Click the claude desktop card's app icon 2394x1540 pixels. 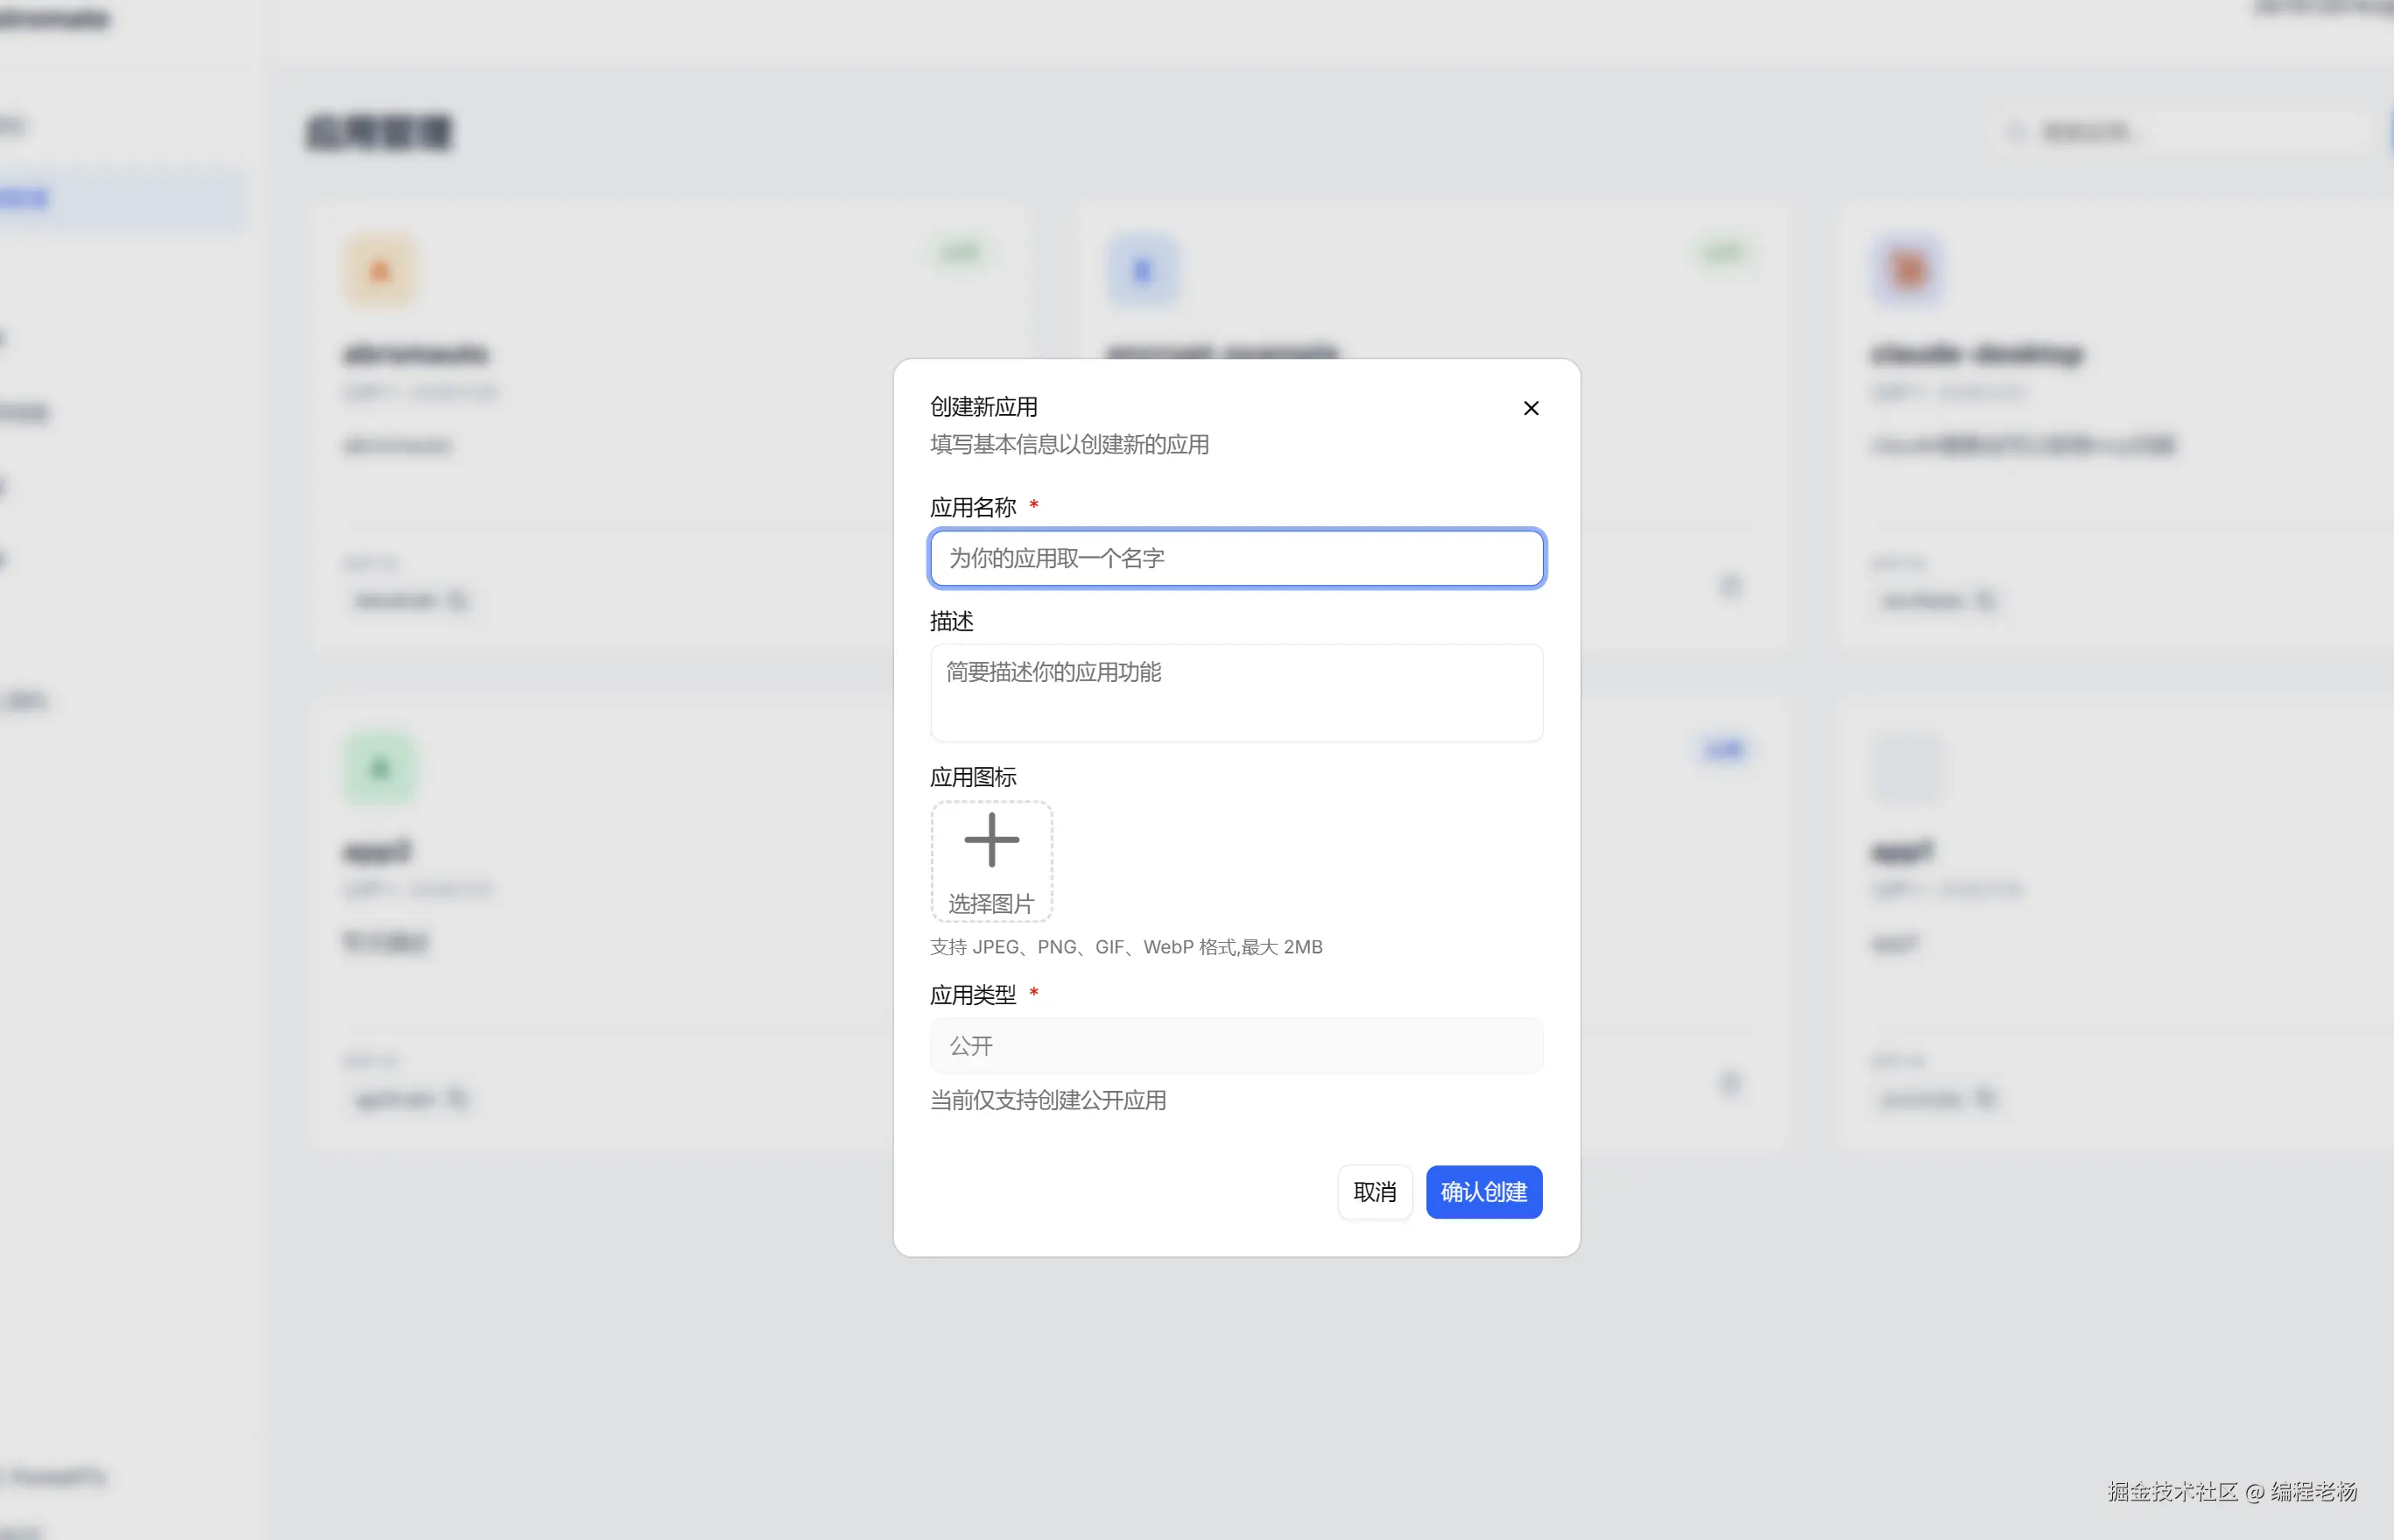[1907, 271]
